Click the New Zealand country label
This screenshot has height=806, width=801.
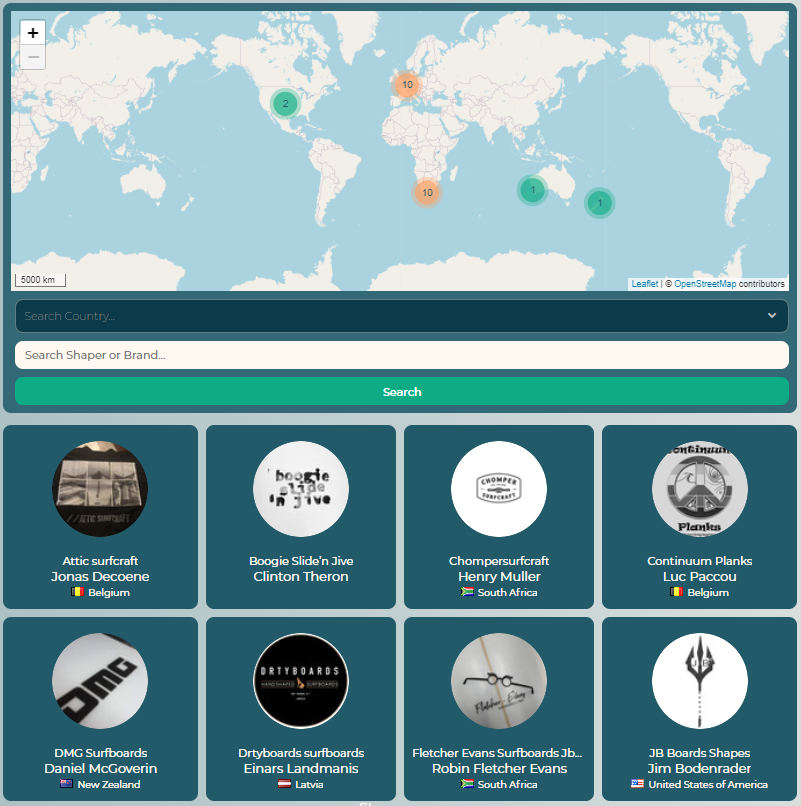click(108, 784)
